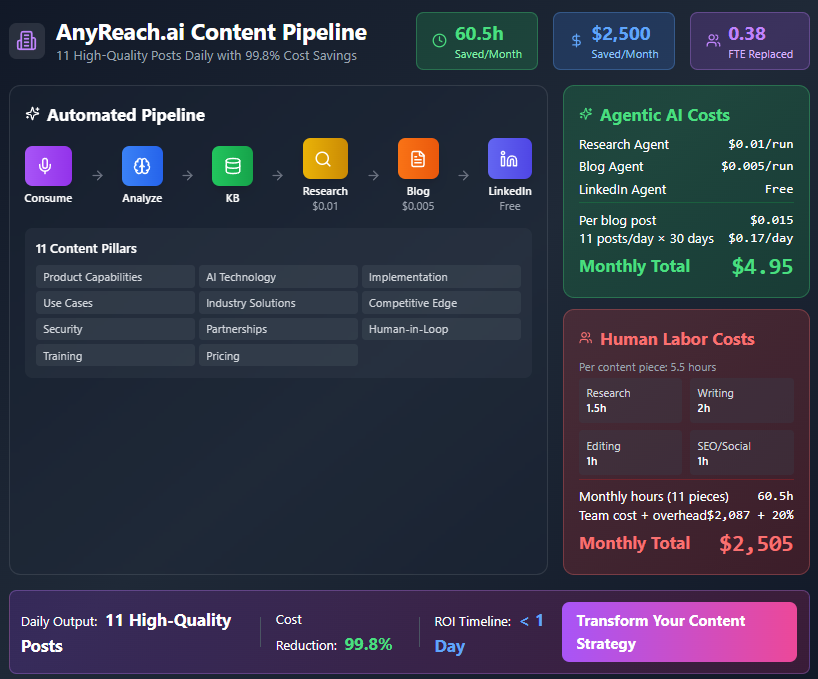Select the Security pillar
This screenshot has height=679, width=818.
point(115,329)
